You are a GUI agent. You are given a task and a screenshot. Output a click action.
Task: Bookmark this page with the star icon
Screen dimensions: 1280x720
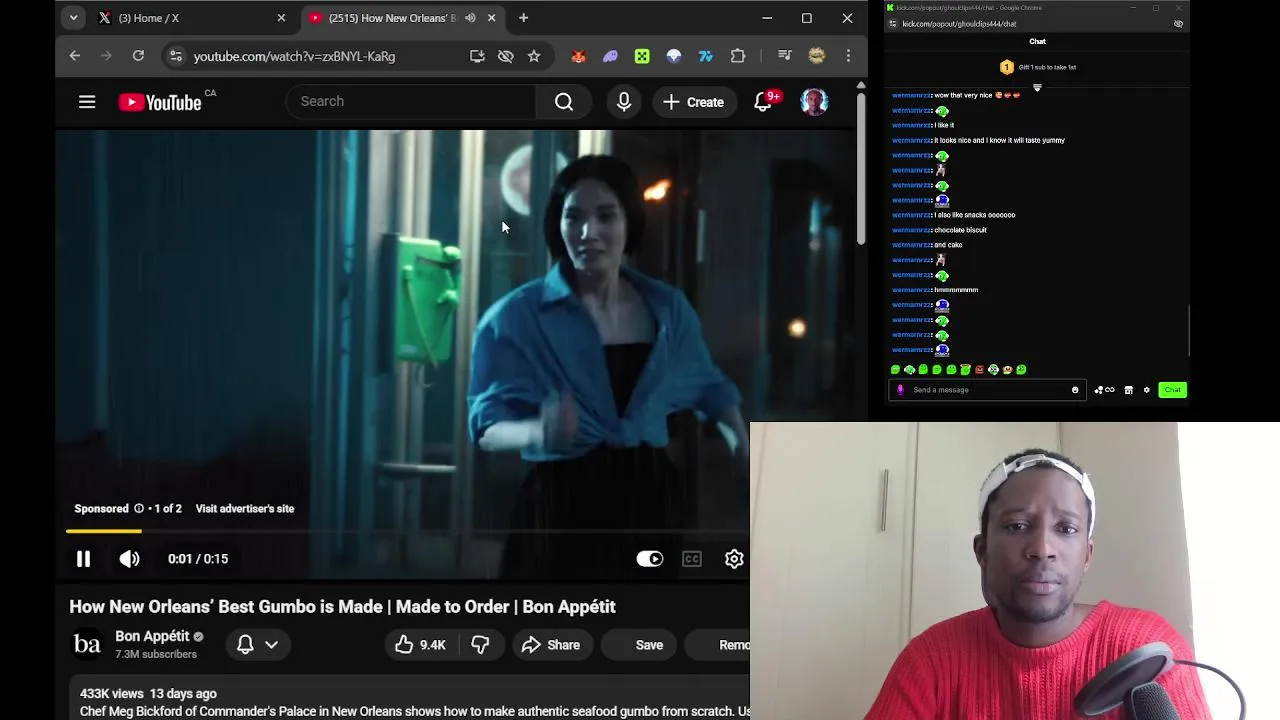coord(534,56)
